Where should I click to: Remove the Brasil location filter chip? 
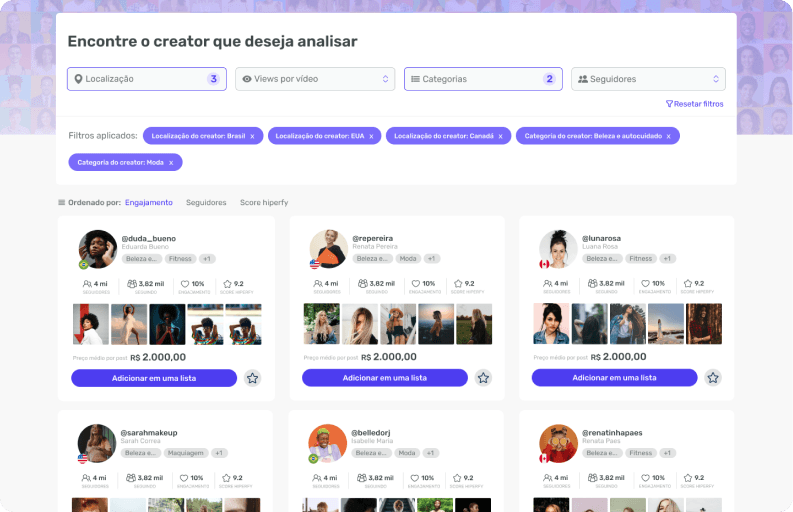(252, 136)
